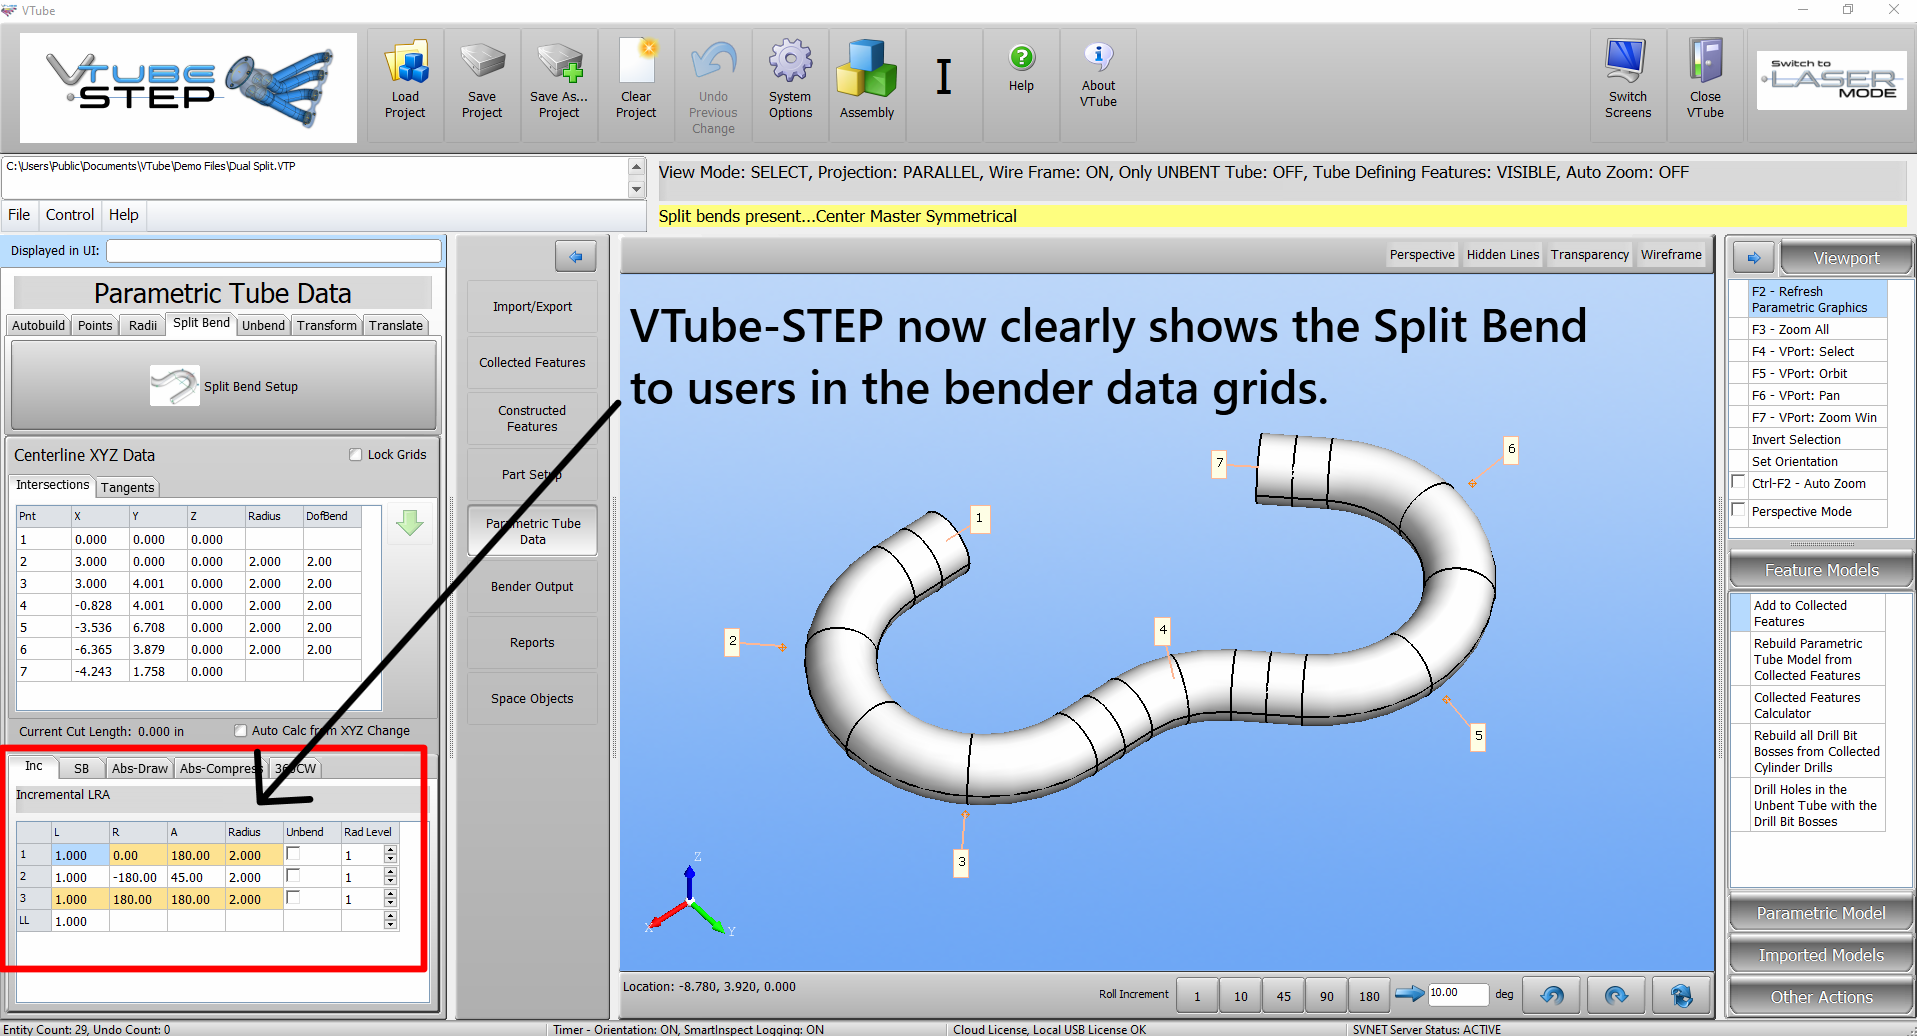Viewport: 1917px width, 1036px height.
Task: Enable Auto Calc from XYZ Change
Action: (240, 731)
